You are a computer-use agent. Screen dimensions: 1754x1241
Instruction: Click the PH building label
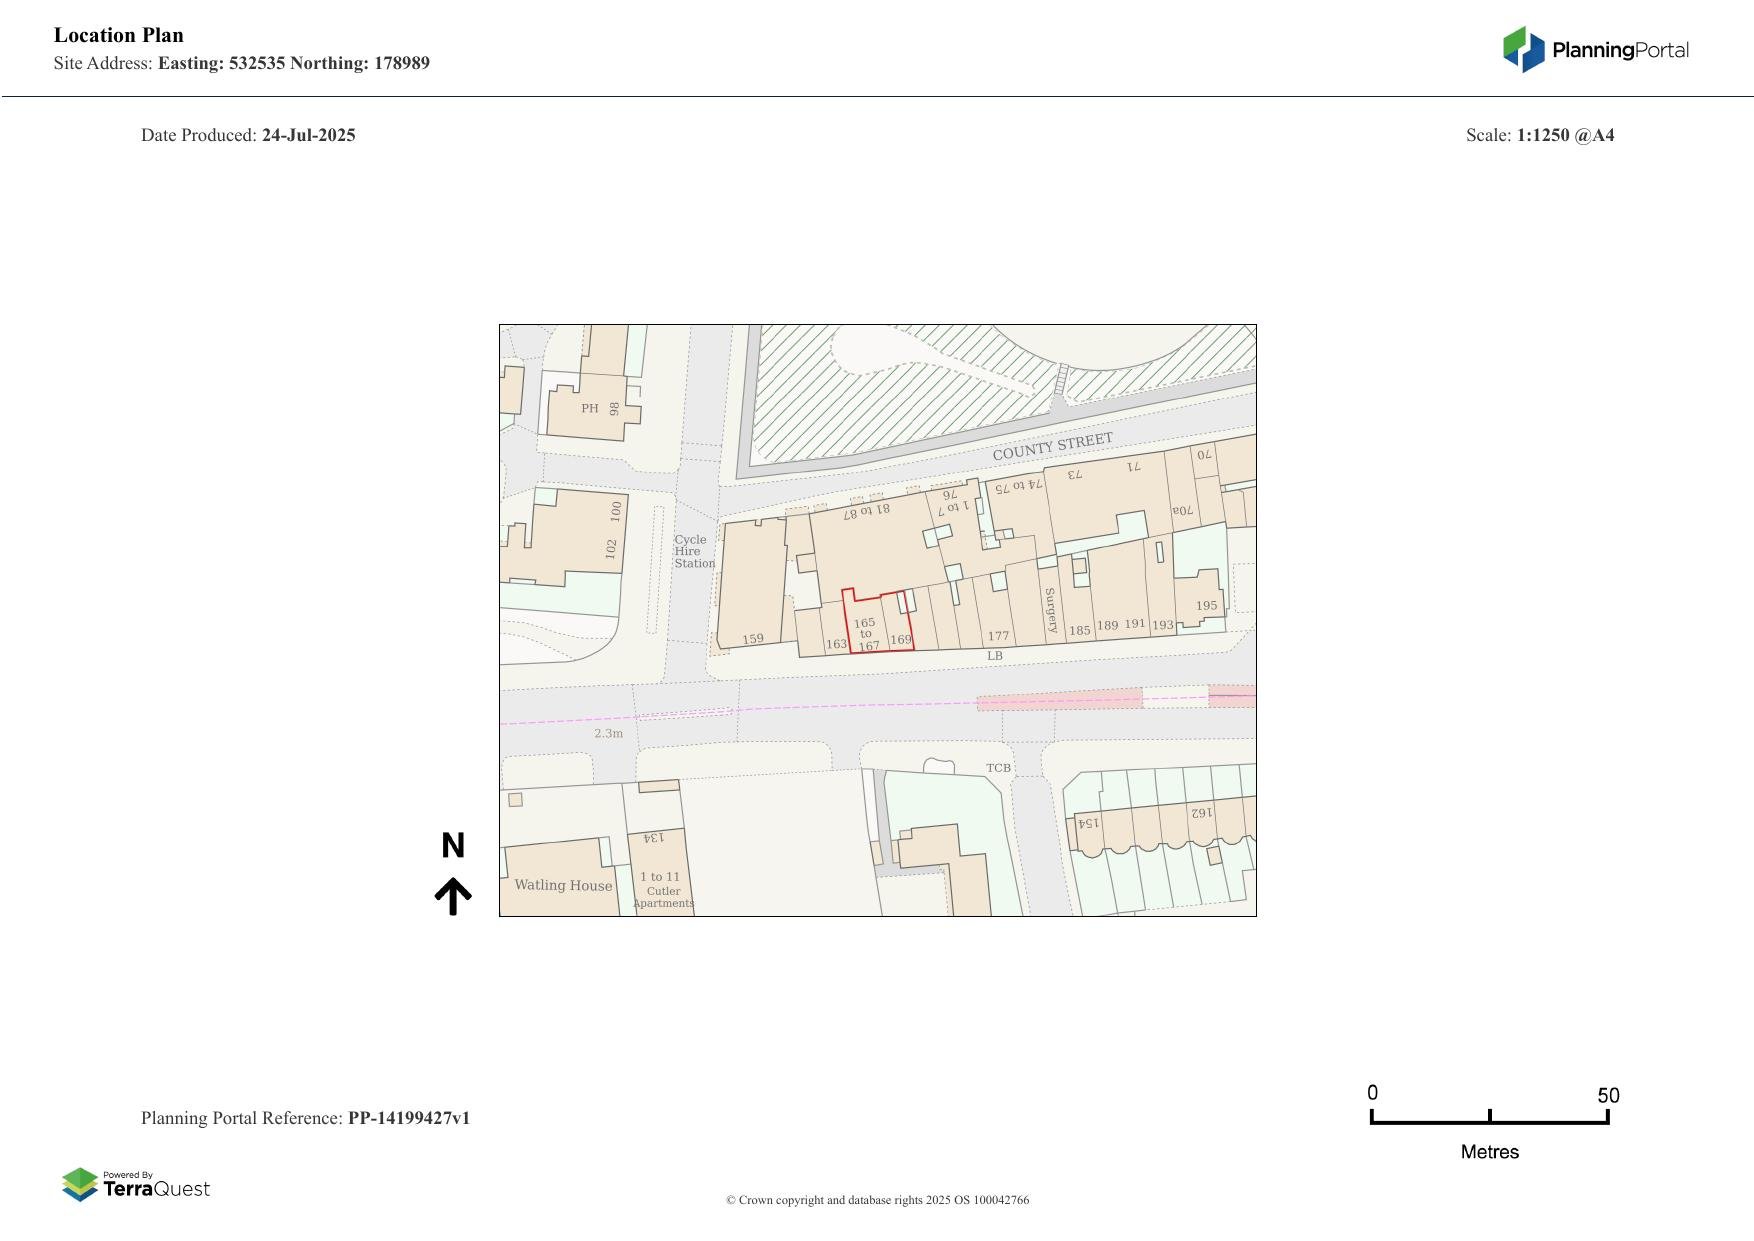click(590, 408)
